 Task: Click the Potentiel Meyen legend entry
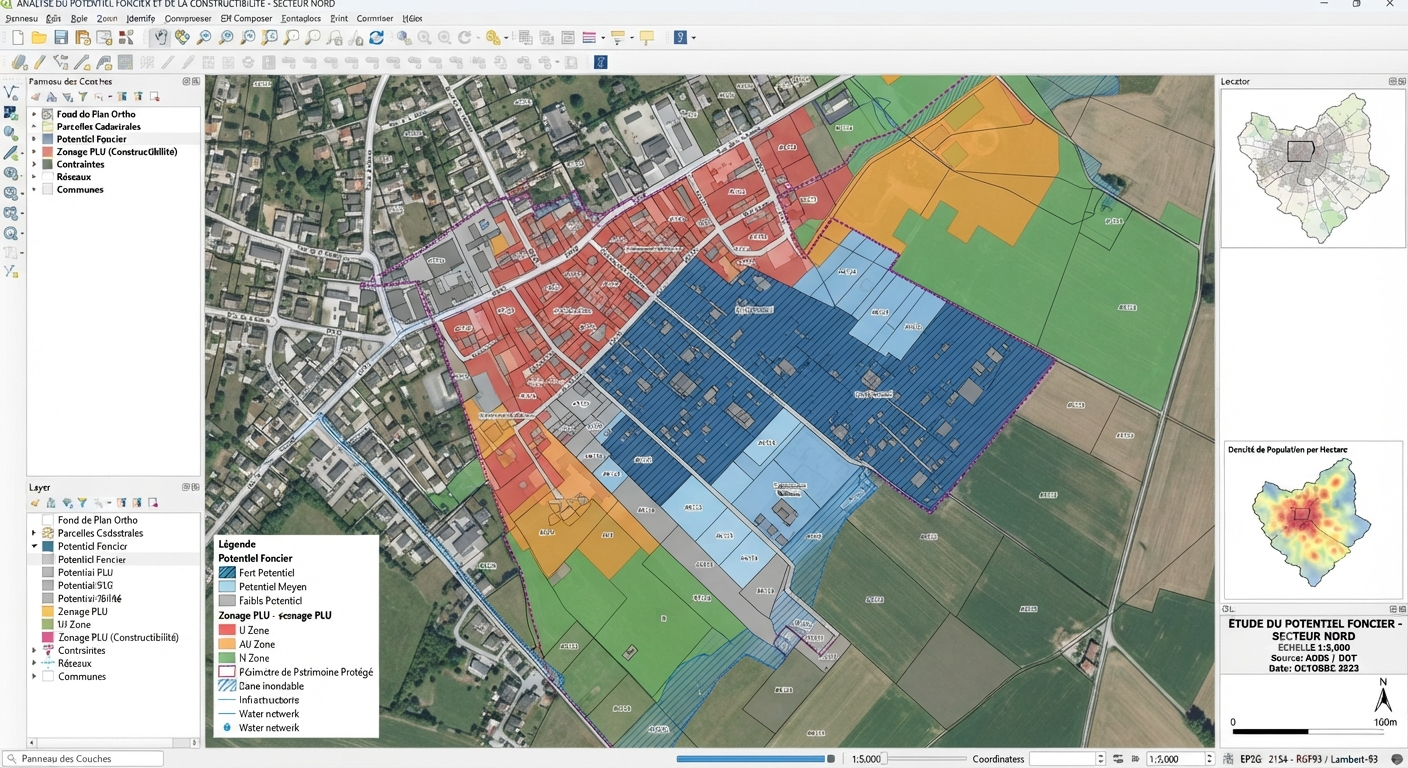[x=263, y=587]
